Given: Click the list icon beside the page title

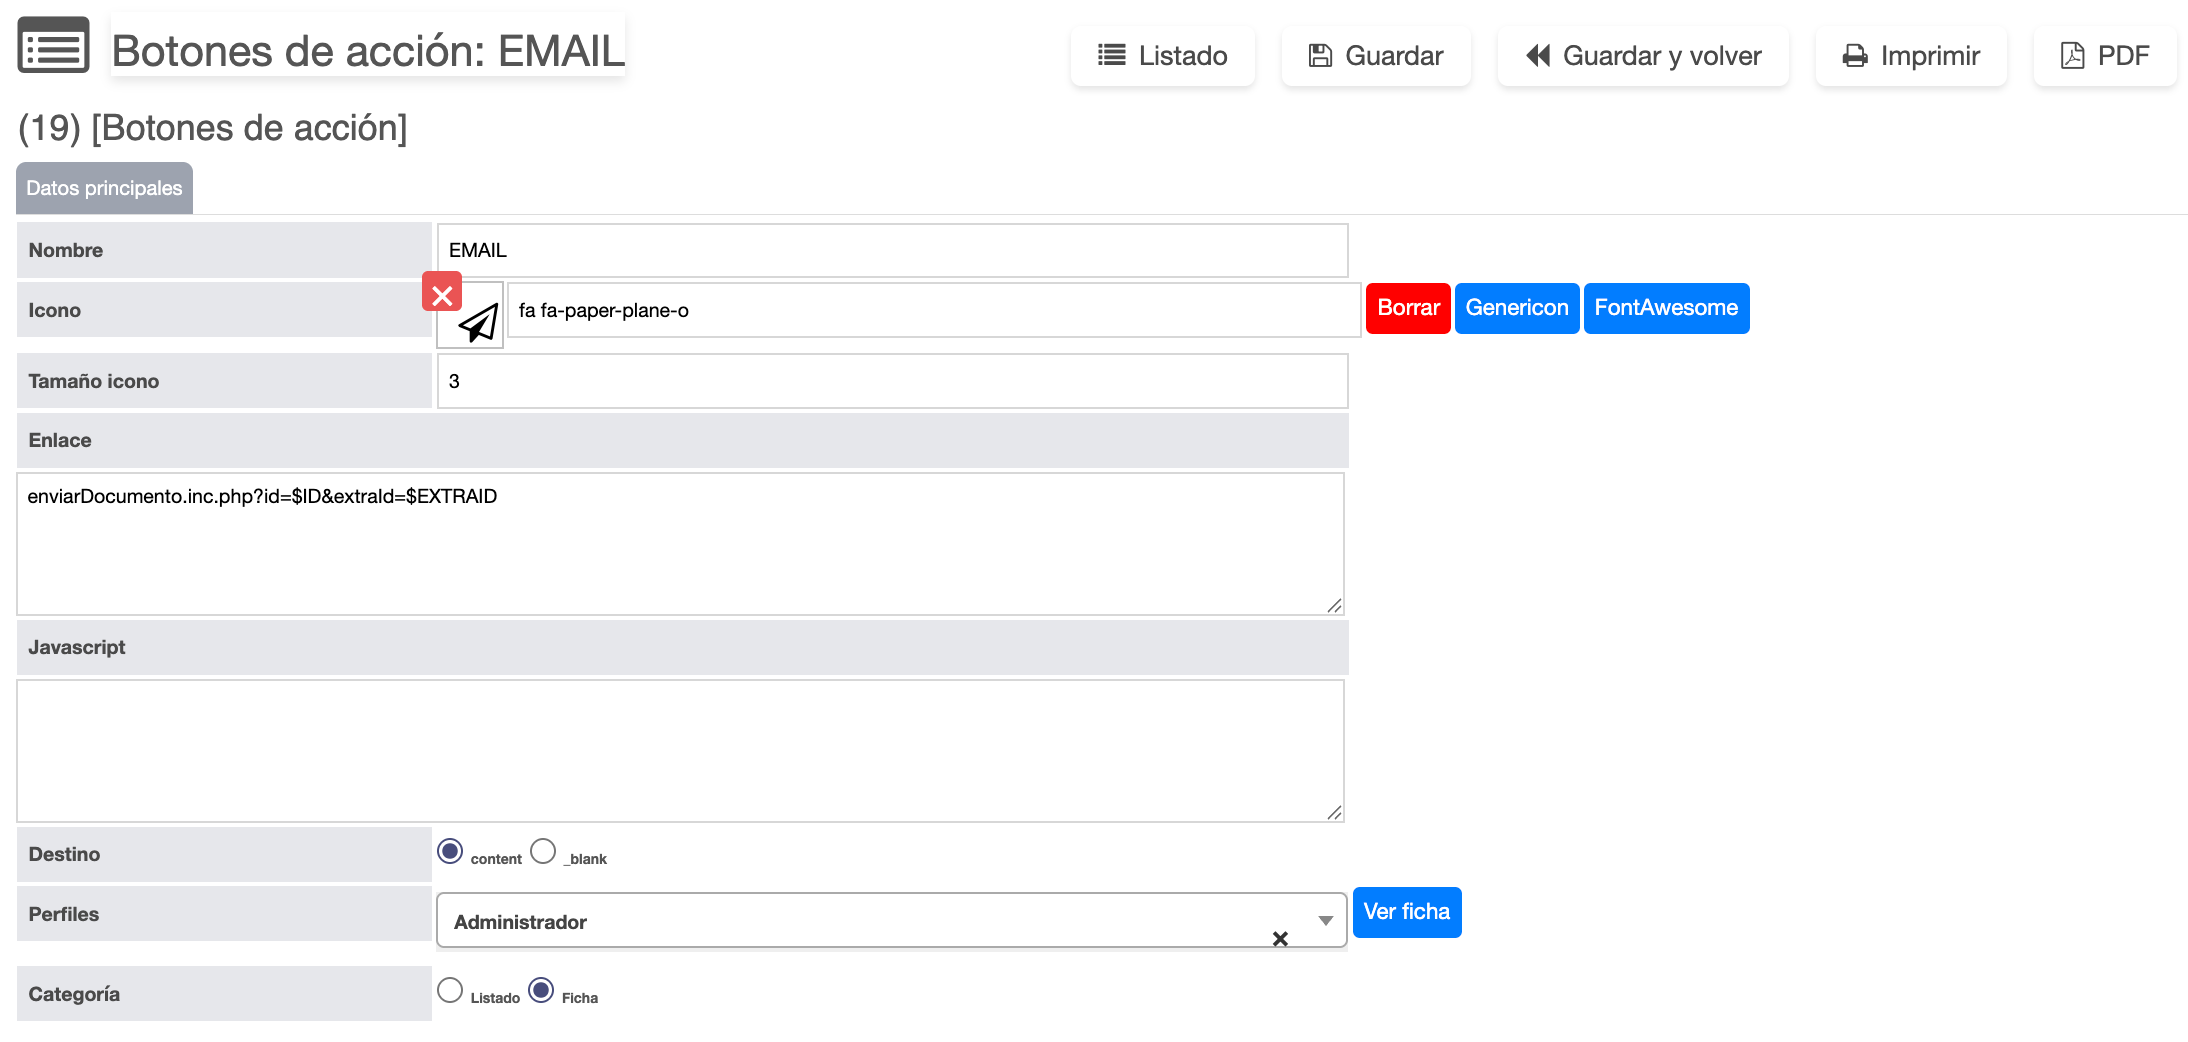Looking at the screenshot, I should point(53,46).
